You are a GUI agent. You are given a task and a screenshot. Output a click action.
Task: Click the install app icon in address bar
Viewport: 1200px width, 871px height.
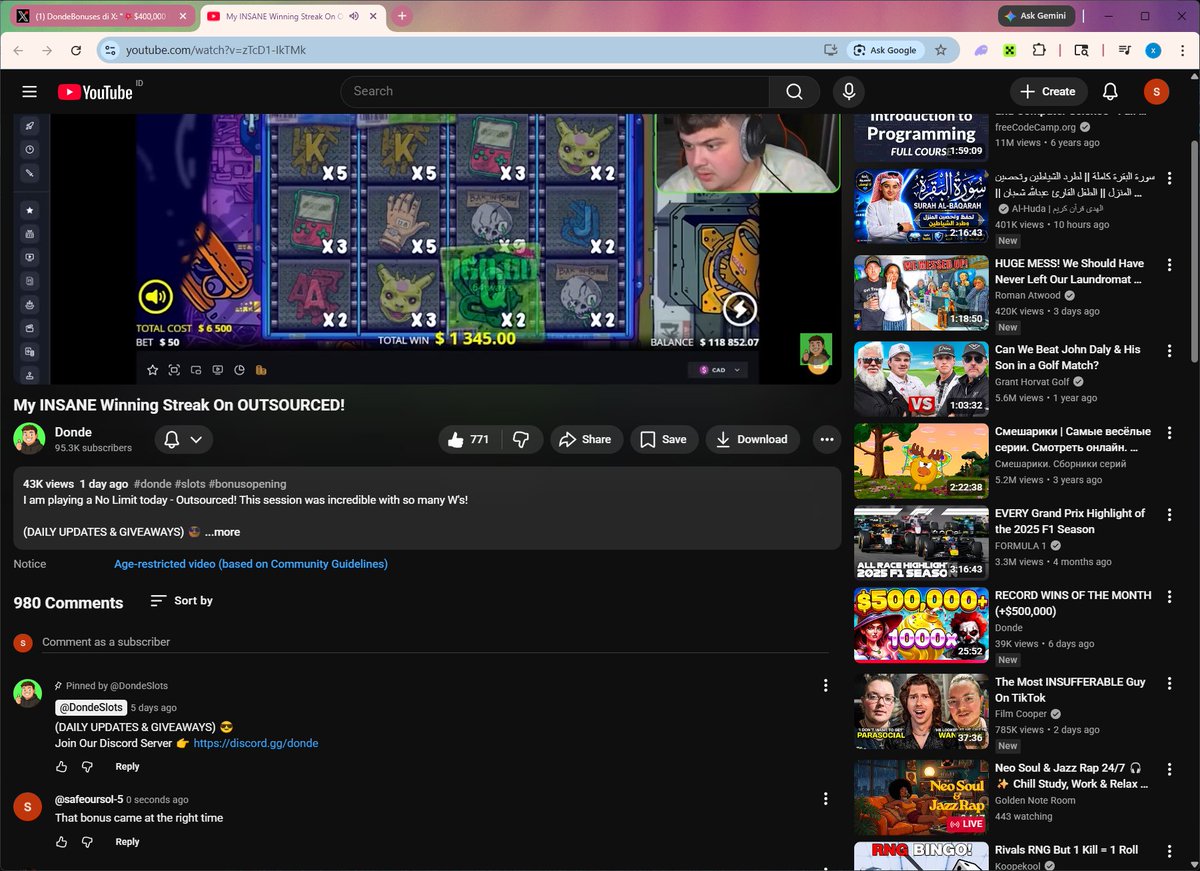point(830,50)
